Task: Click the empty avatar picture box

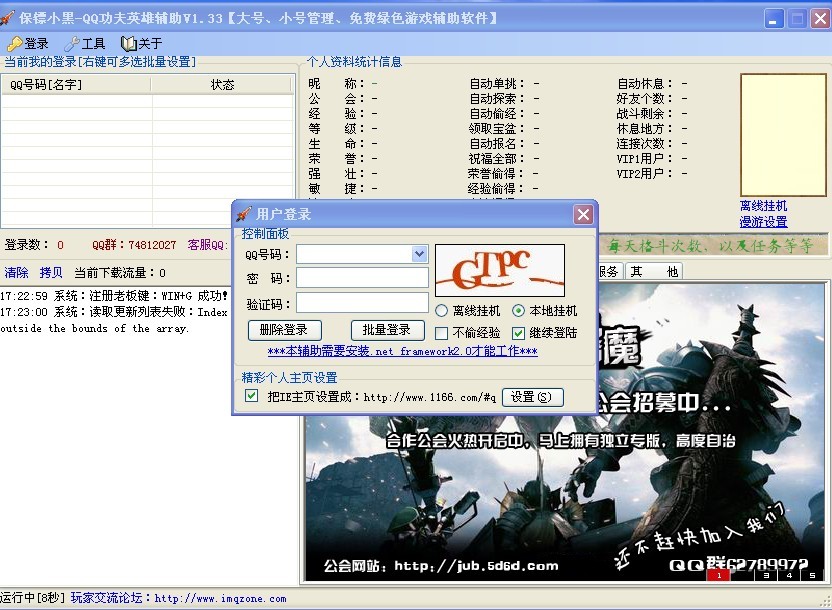Action: coord(783,135)
